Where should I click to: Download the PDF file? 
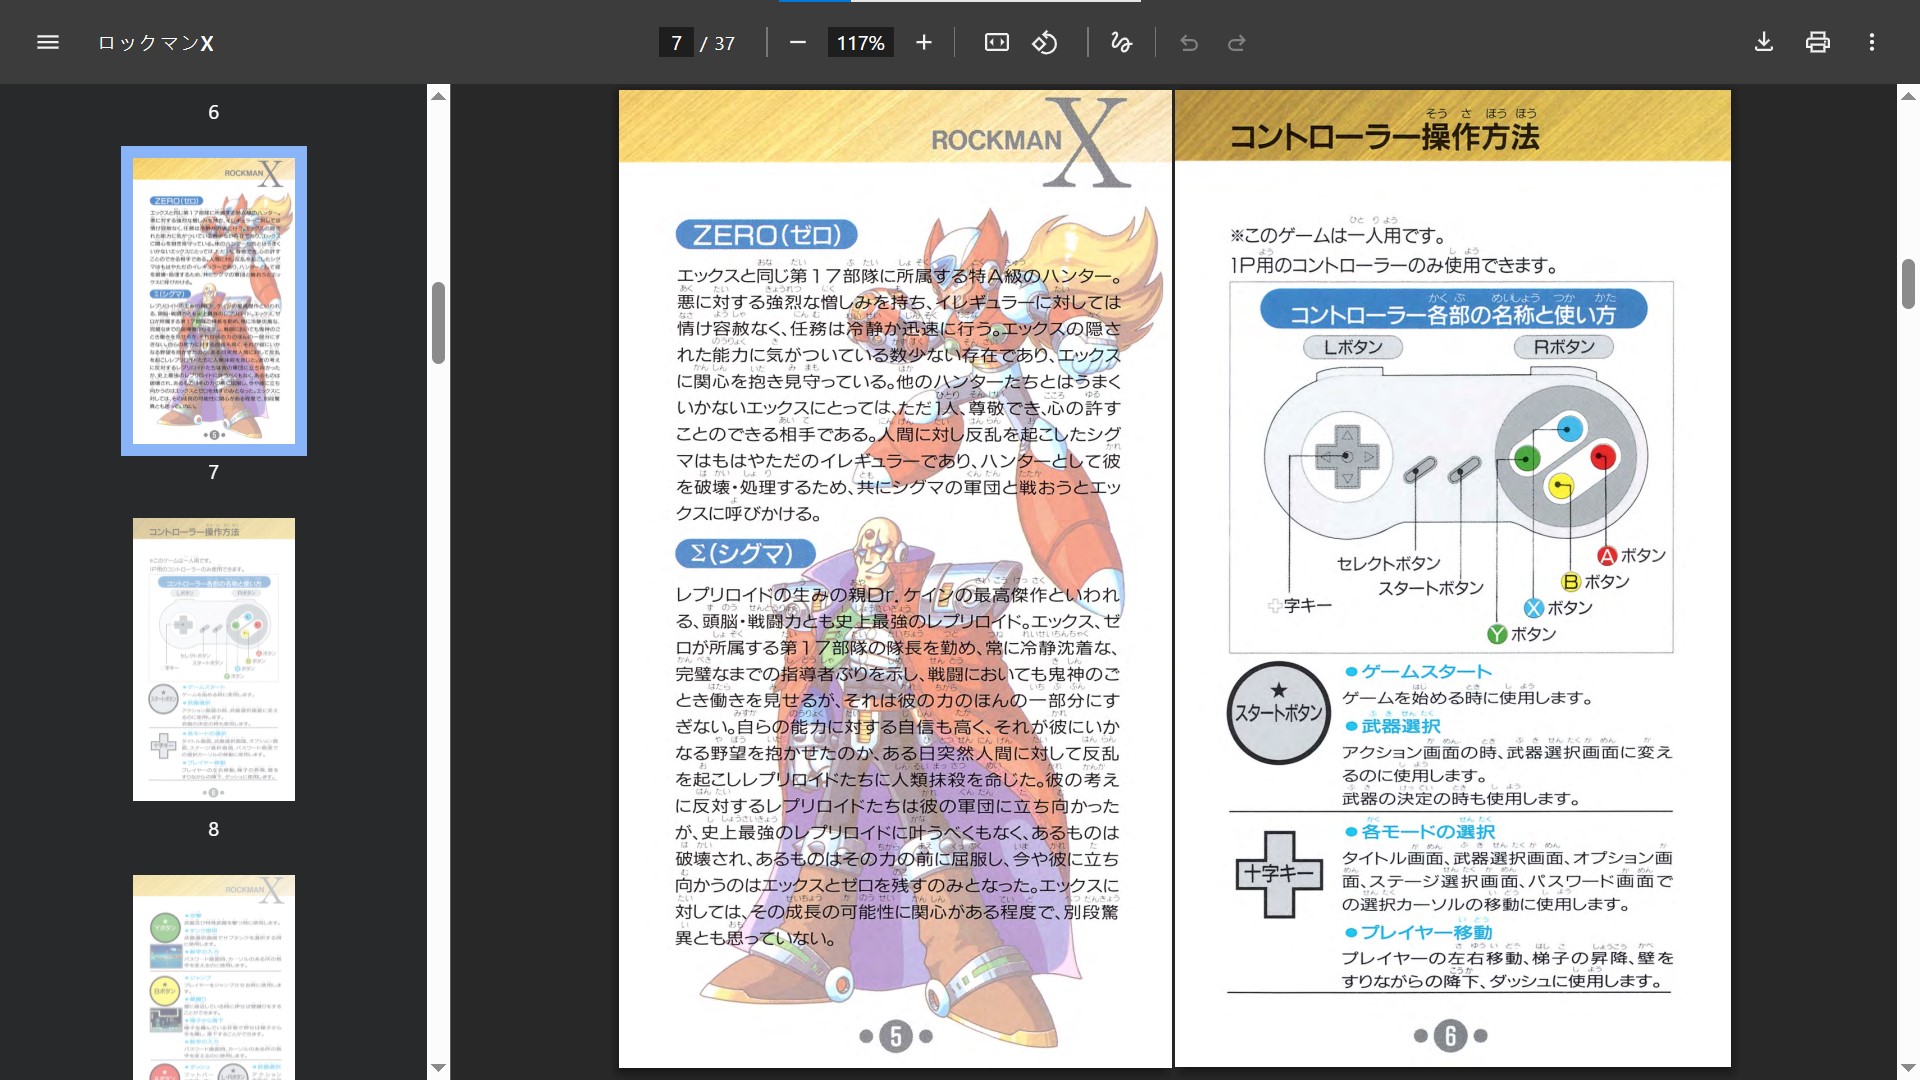click(x=1764, y=42)
